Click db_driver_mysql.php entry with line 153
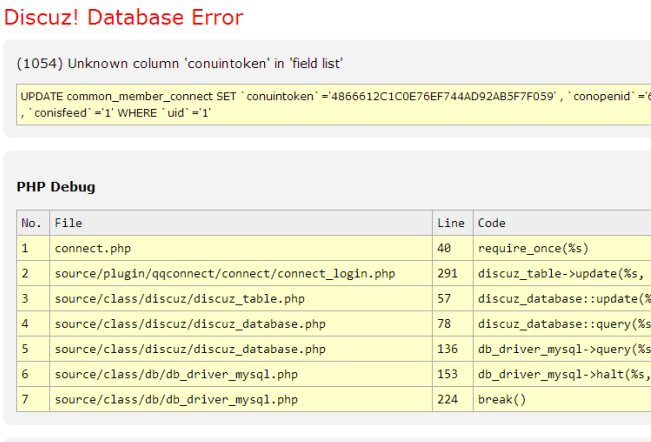Image resolution: width=651 pixels, height=442 pixels. (176, 374)
